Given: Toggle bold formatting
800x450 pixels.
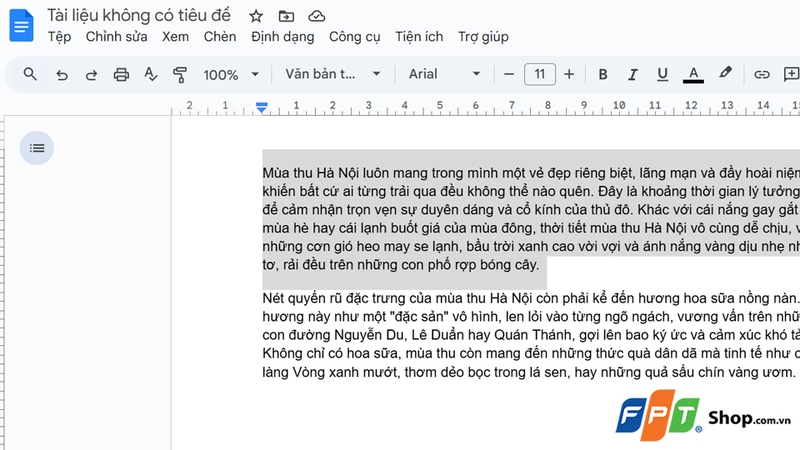Looking at the screenshot, I should [x=603, y=74].
